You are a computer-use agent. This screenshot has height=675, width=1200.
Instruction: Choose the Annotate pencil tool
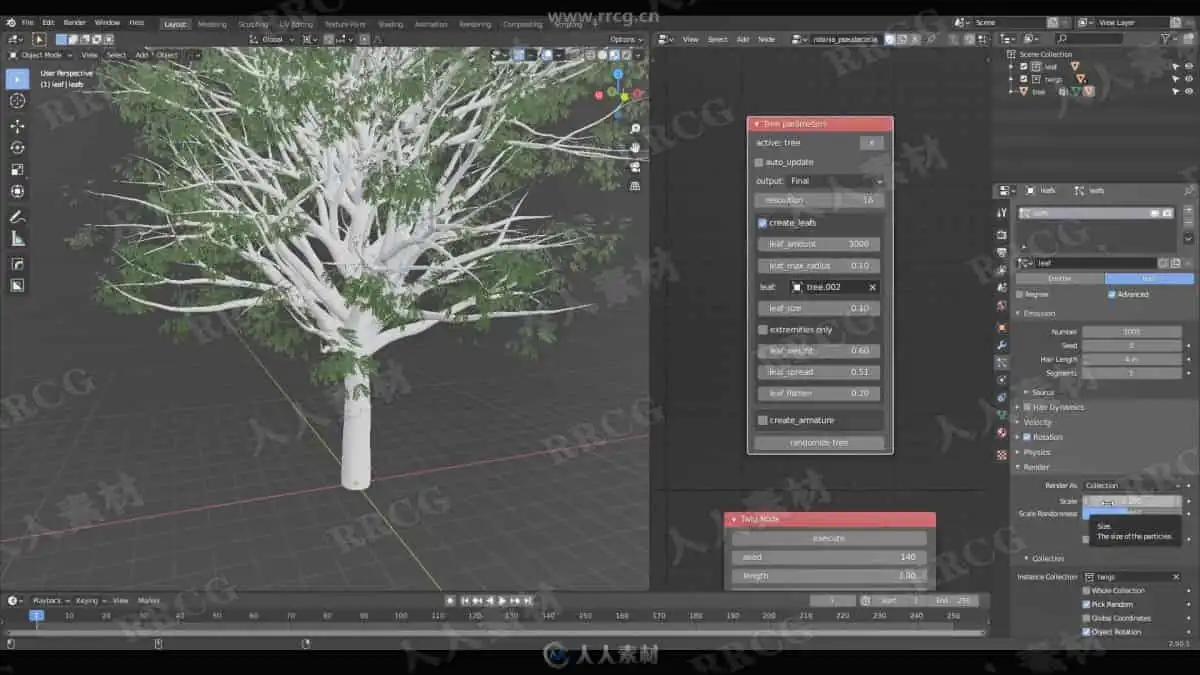17,217
